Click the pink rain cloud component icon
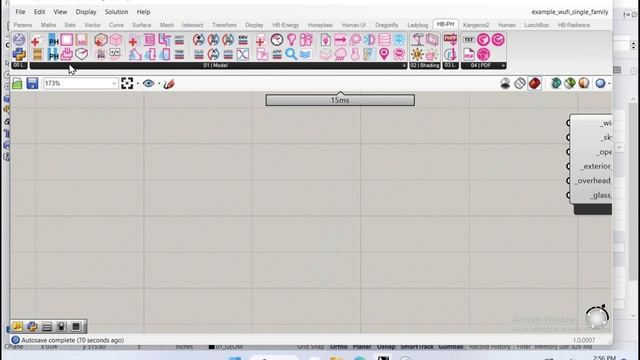Viewport: 640px width, 360px height. pos(340,54)
